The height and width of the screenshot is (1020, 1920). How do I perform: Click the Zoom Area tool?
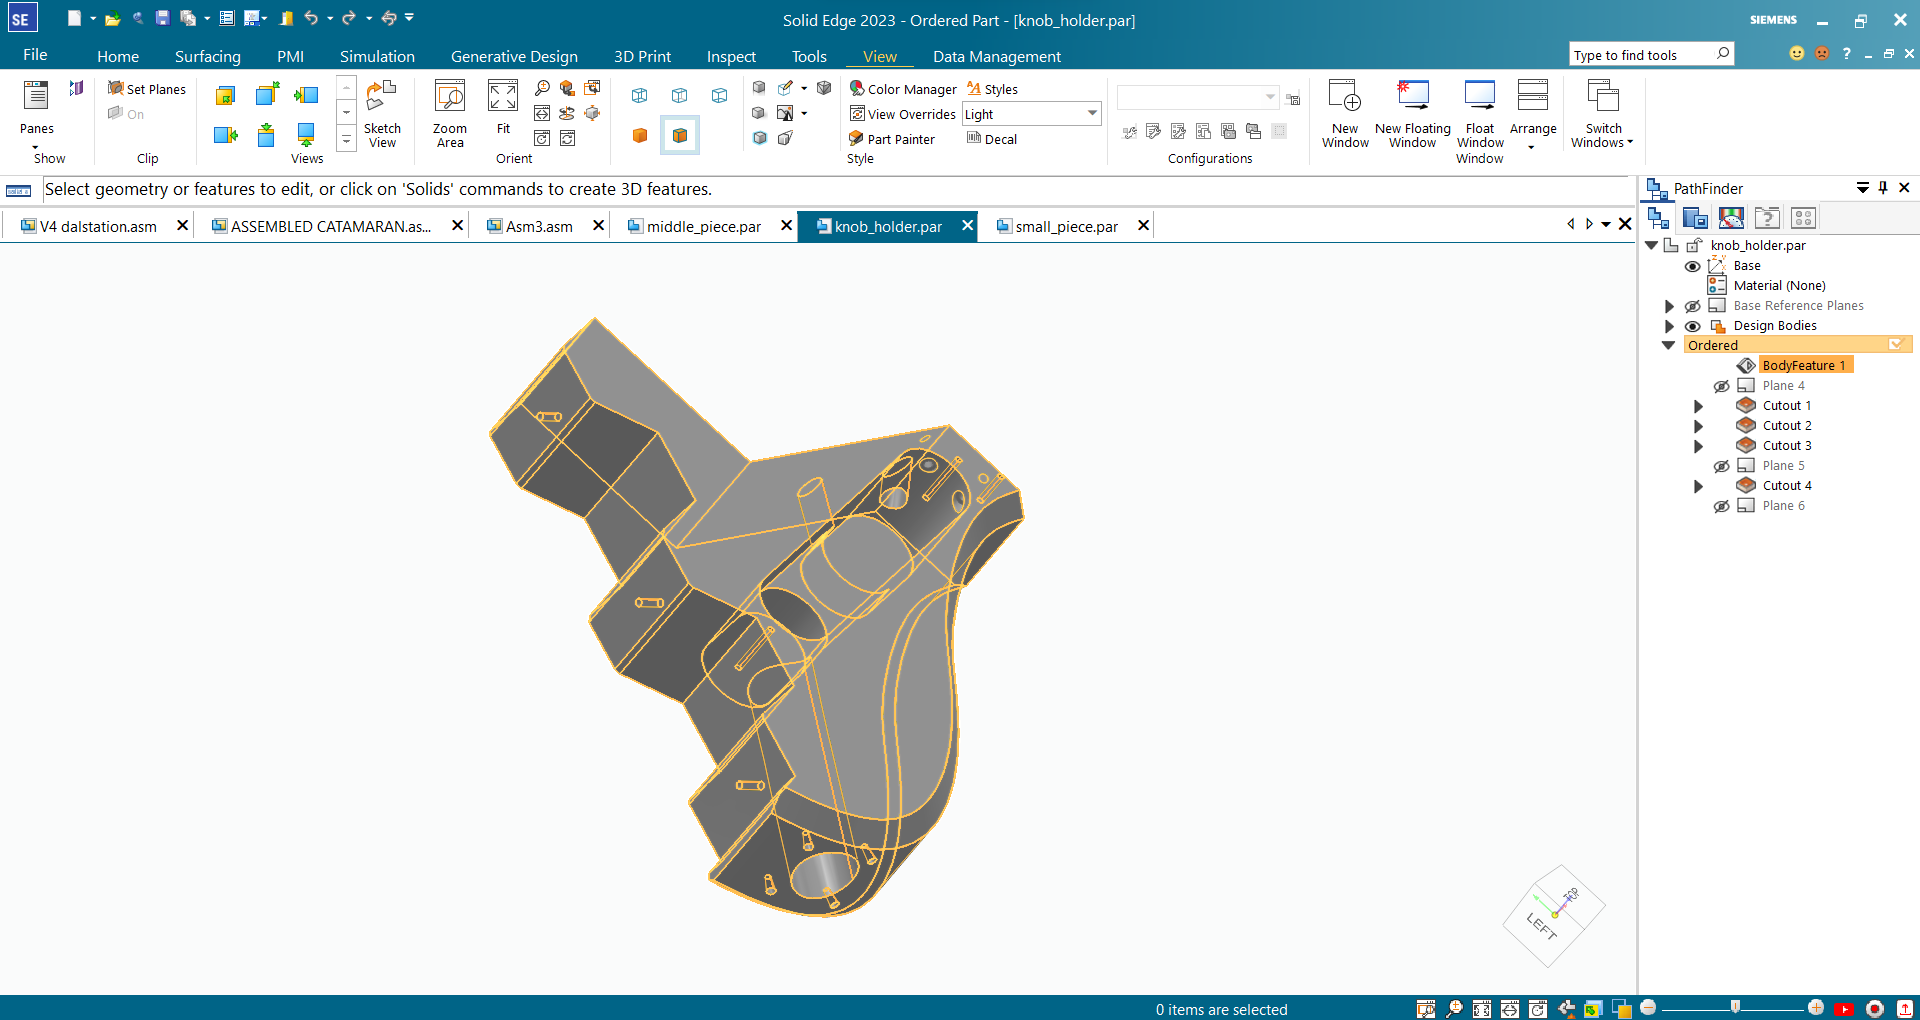(450, 113)
